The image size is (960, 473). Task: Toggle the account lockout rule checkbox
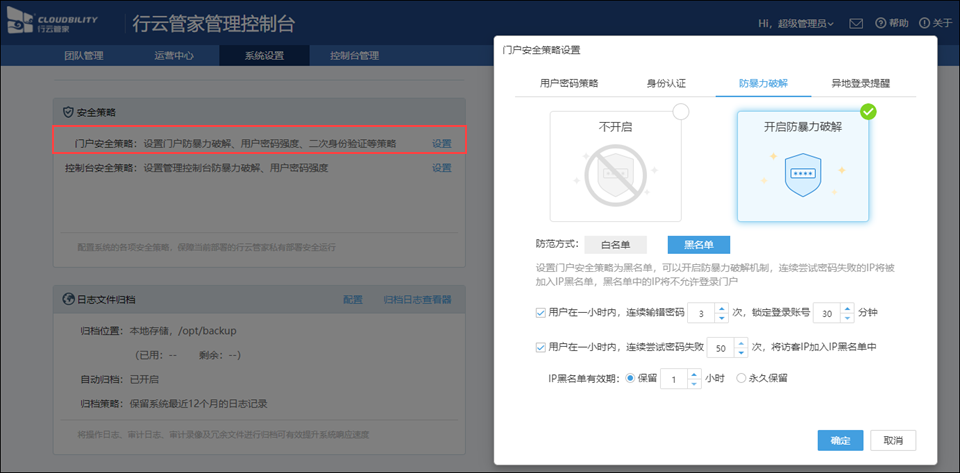click(x=541, y=313)
